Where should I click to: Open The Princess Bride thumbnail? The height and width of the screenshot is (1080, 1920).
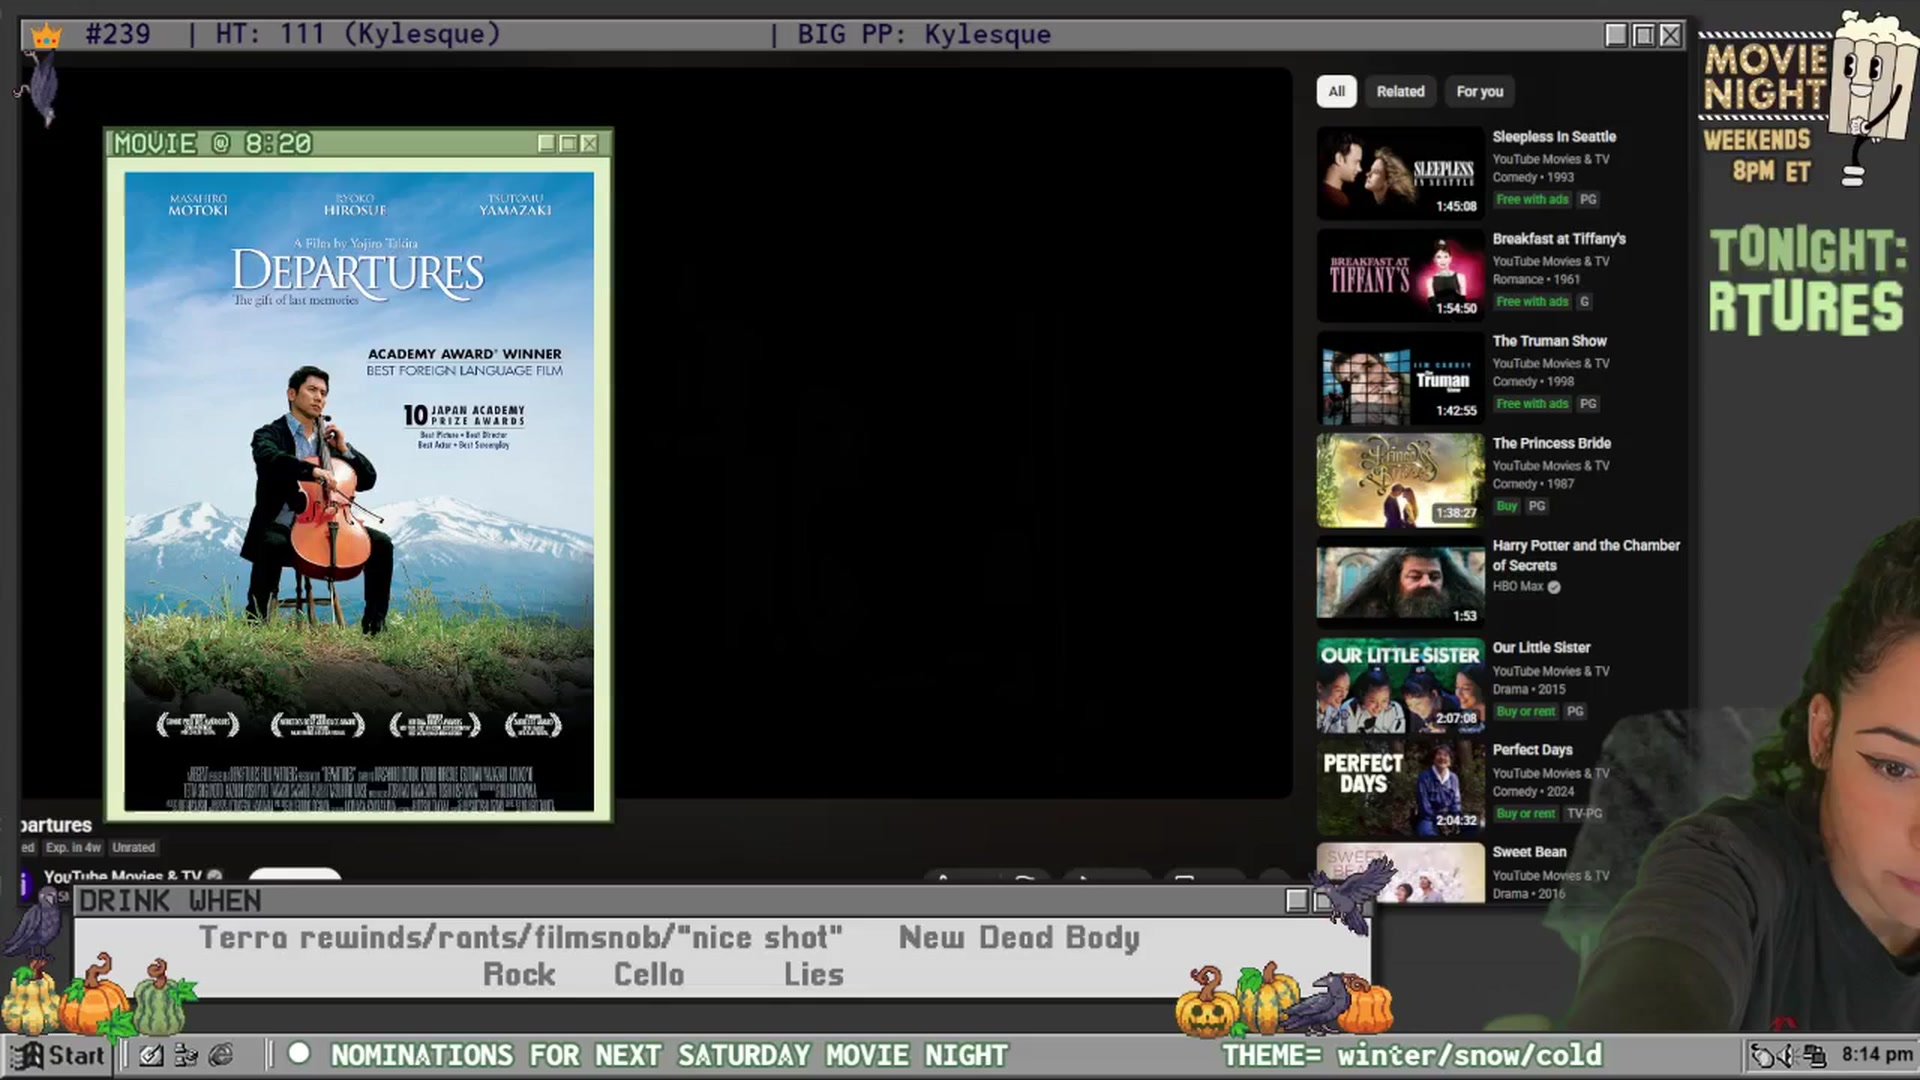1400,480
